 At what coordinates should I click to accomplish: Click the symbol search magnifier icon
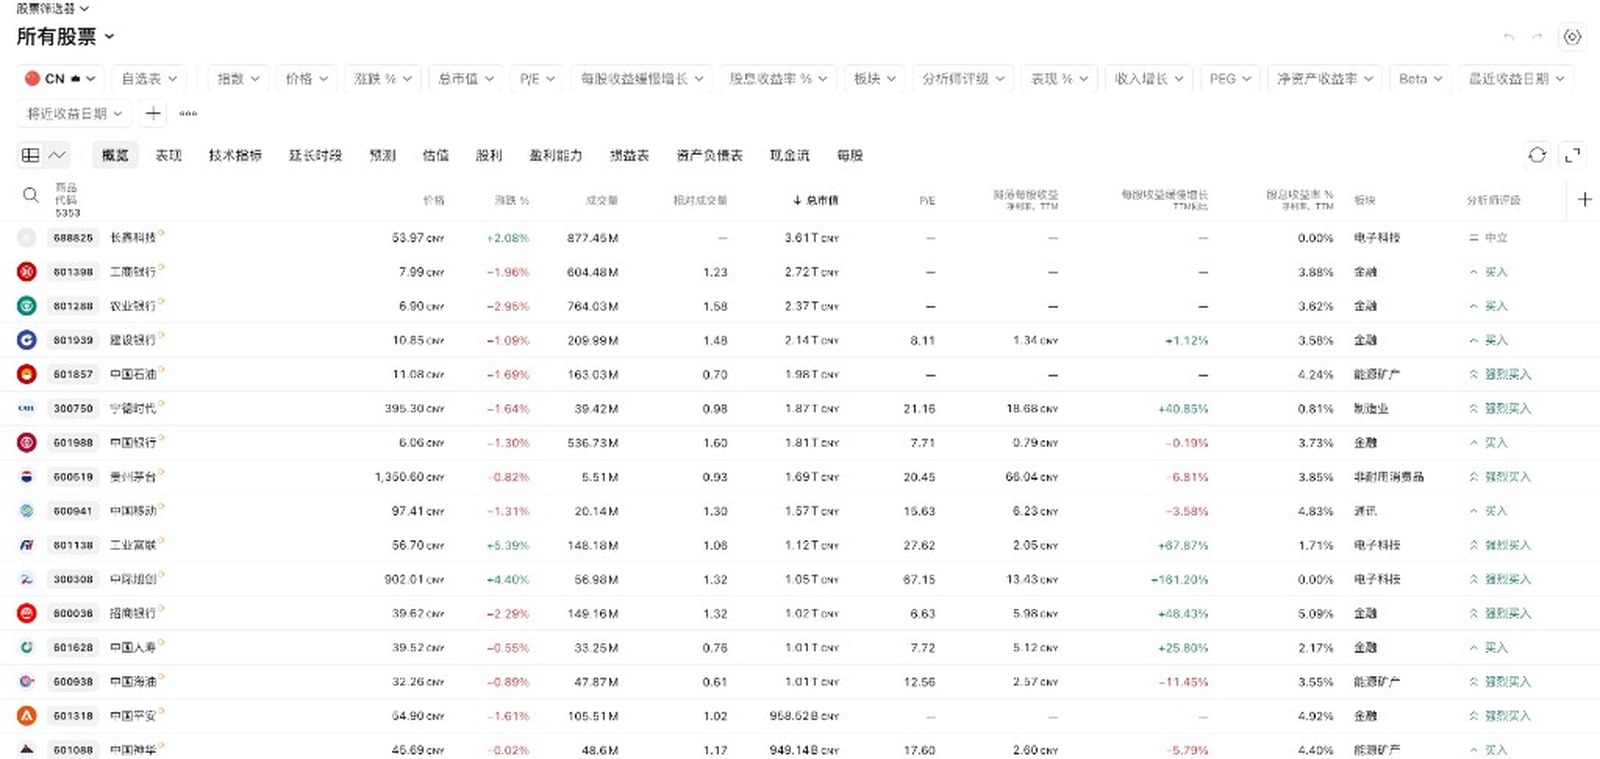[31, 196]
